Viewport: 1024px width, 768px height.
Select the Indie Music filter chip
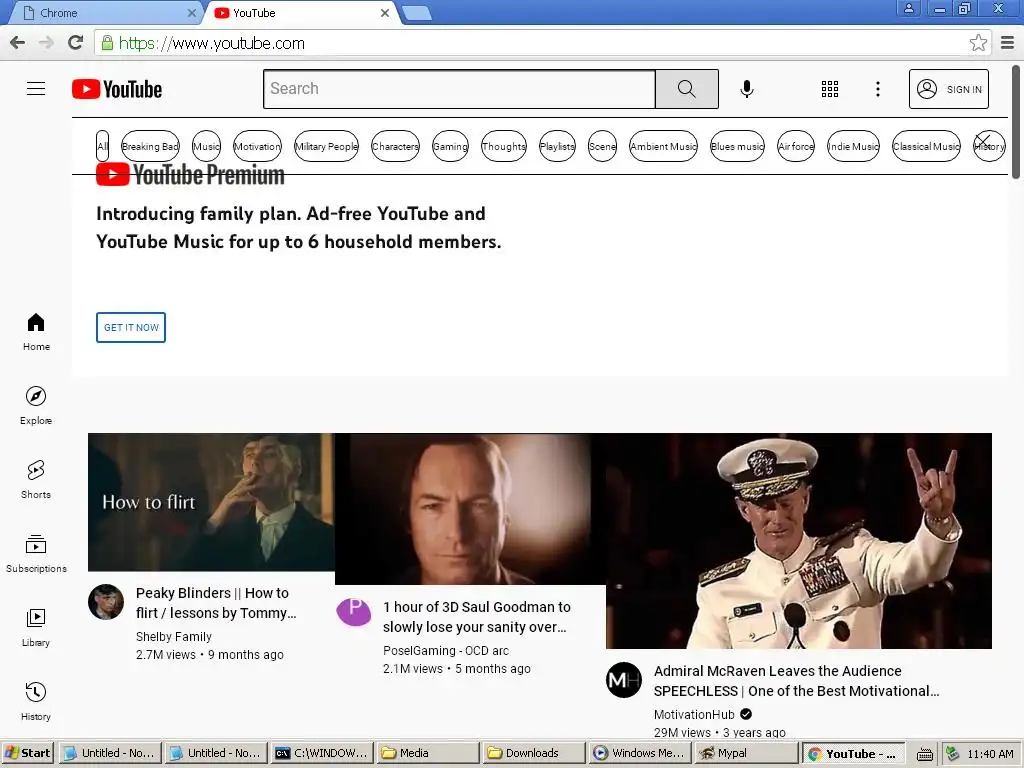853,146
